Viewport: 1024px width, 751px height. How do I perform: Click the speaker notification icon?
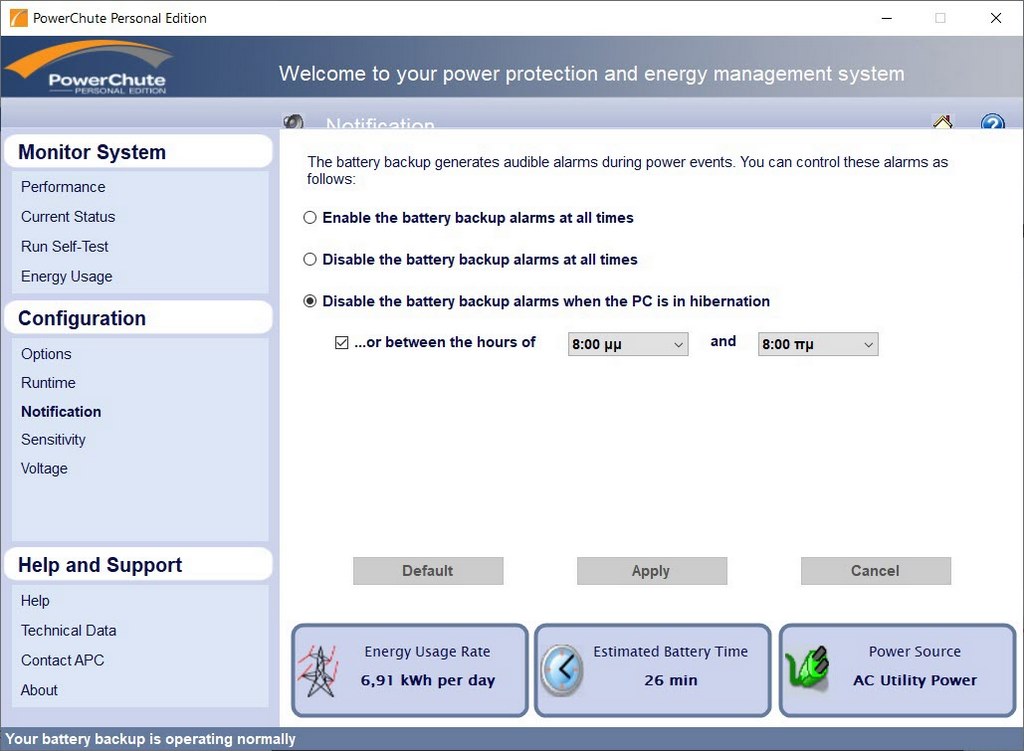294,121
